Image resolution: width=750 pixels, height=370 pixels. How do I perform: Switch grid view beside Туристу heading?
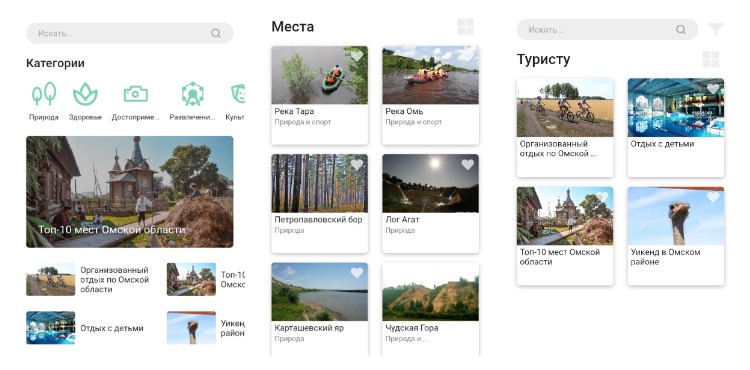pos(711,59)
